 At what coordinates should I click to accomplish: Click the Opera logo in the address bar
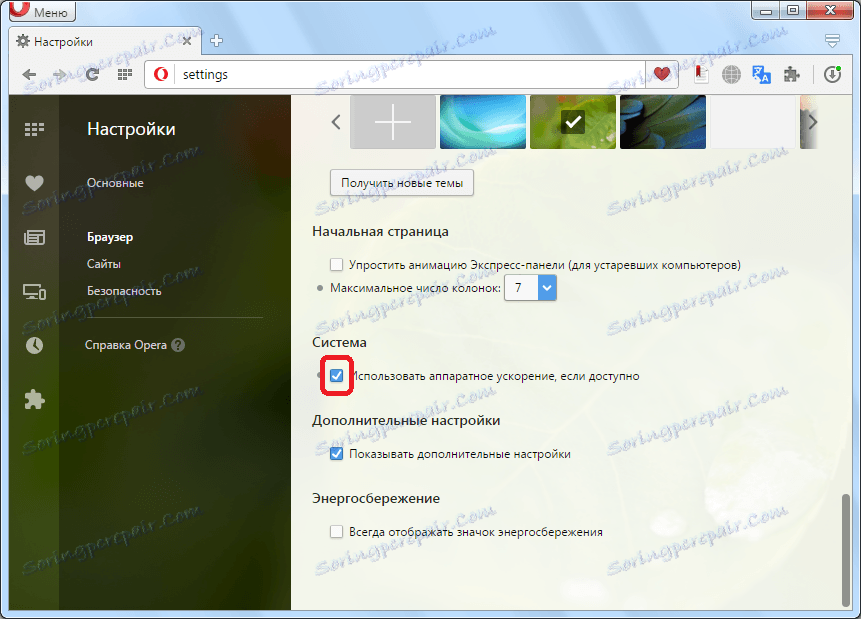[x=161, y=74]
